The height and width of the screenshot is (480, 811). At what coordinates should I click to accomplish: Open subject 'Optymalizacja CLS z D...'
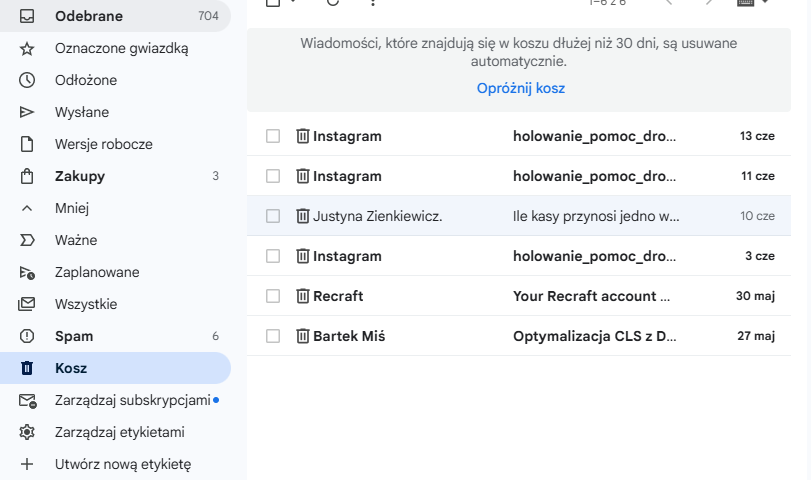(x=595, y=336)
